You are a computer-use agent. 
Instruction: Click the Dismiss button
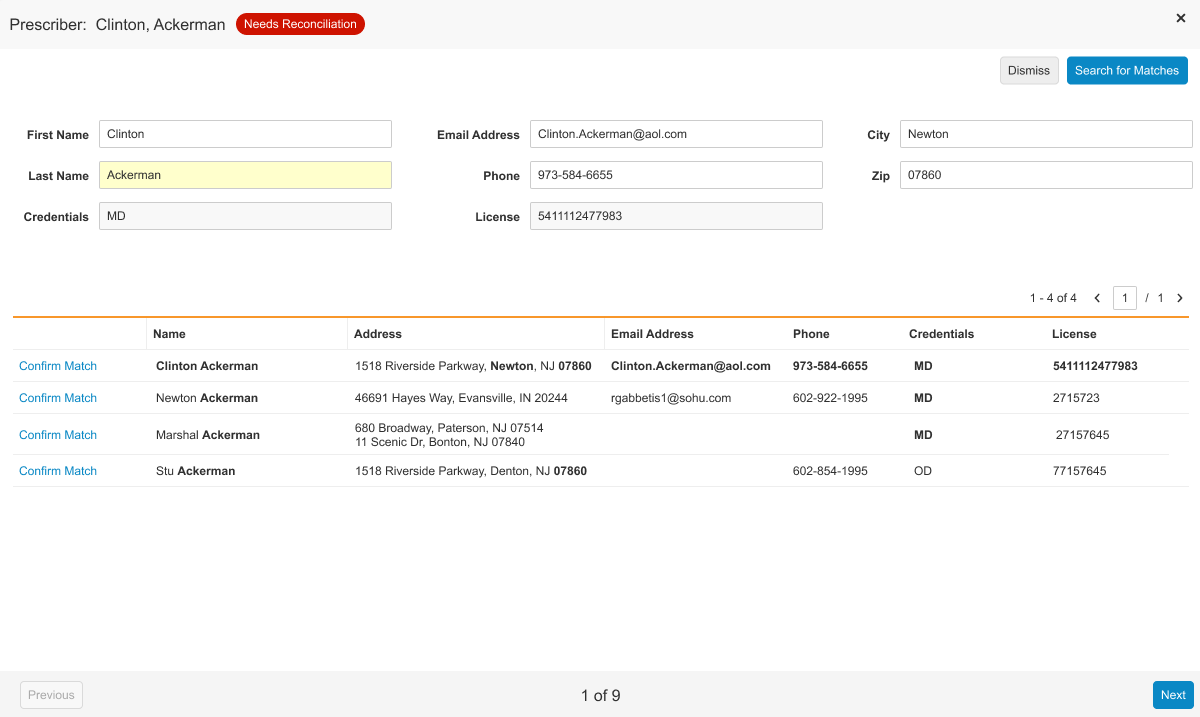(1028, 71)
